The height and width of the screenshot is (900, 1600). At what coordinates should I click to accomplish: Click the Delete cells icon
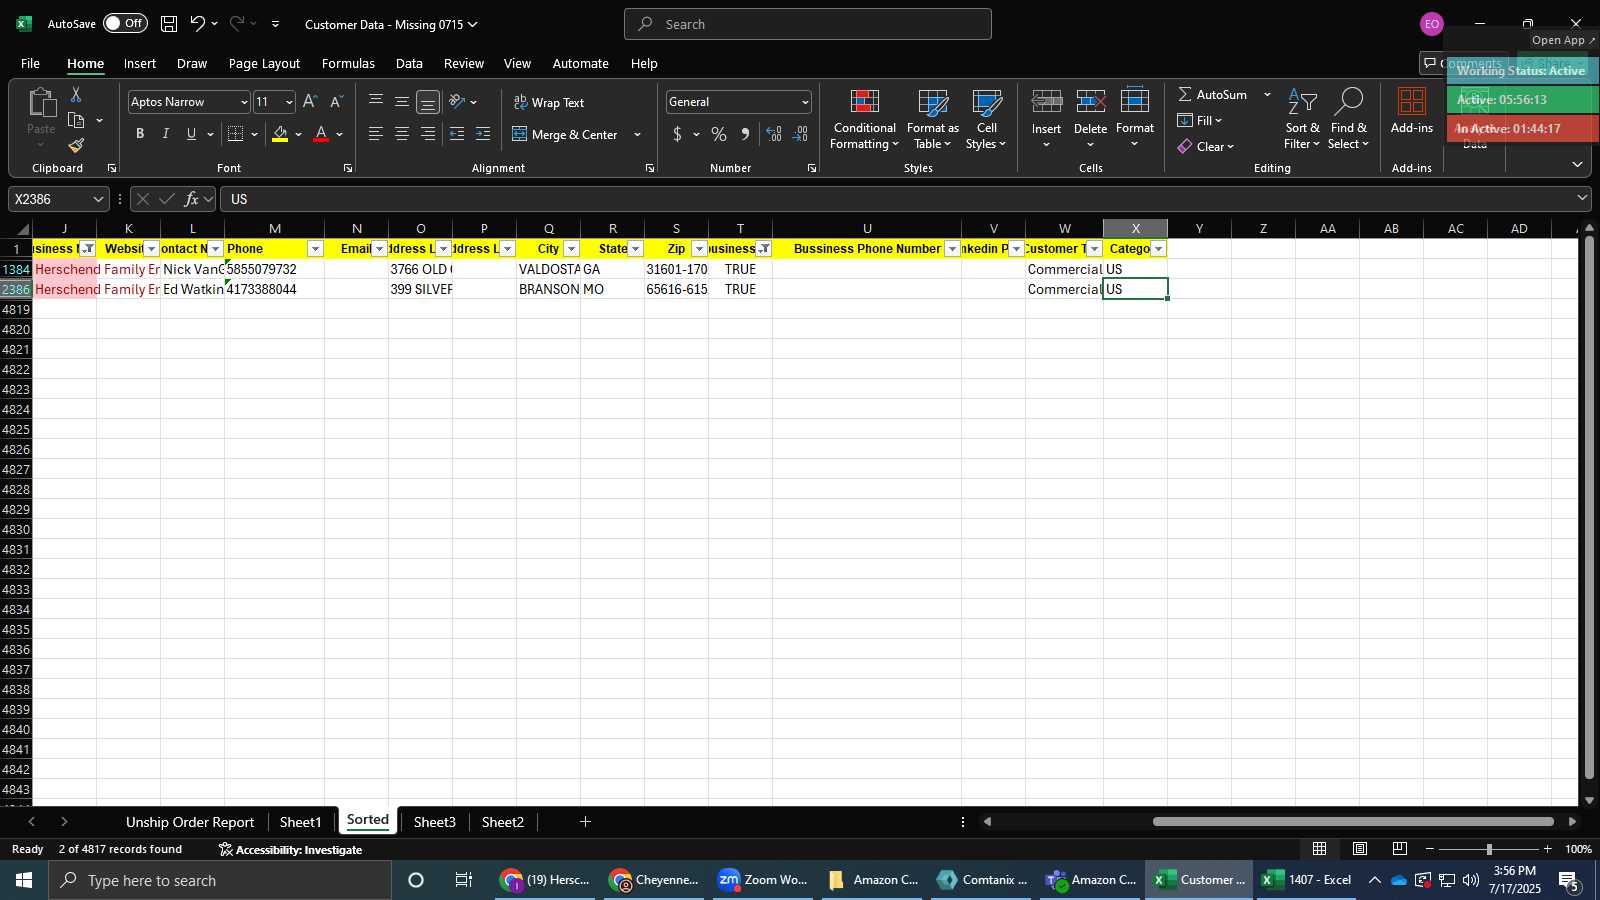pyautogui.click(x=1090, y=101)
